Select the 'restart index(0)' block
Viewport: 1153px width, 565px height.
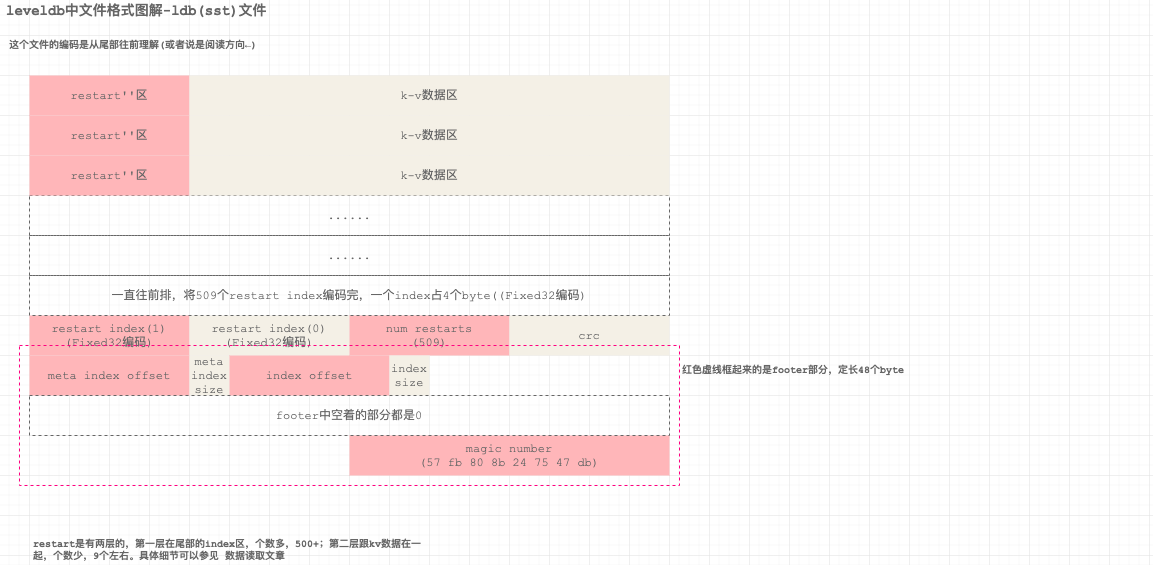pos(269,335)
